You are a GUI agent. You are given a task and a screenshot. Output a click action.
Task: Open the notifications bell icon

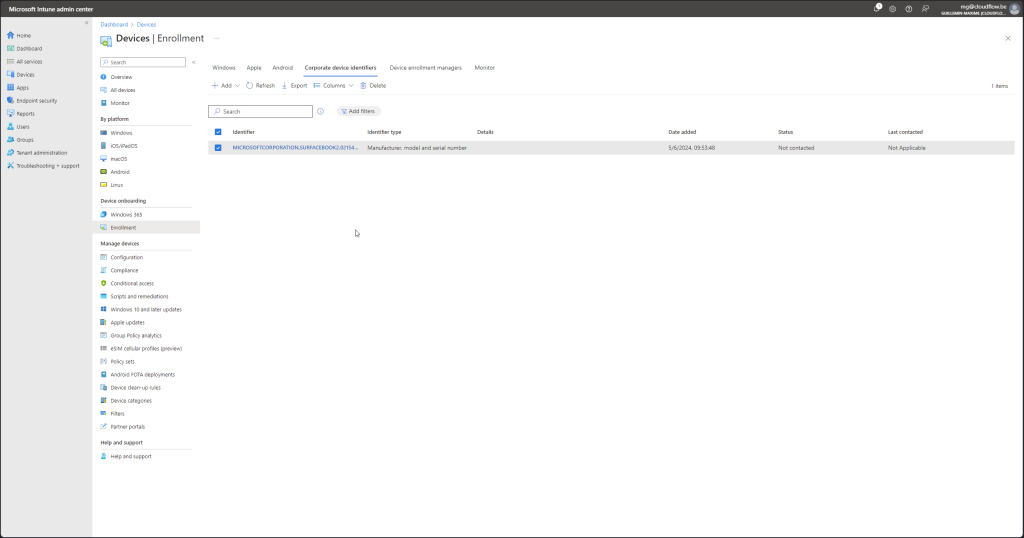click(x=877, y=8)
